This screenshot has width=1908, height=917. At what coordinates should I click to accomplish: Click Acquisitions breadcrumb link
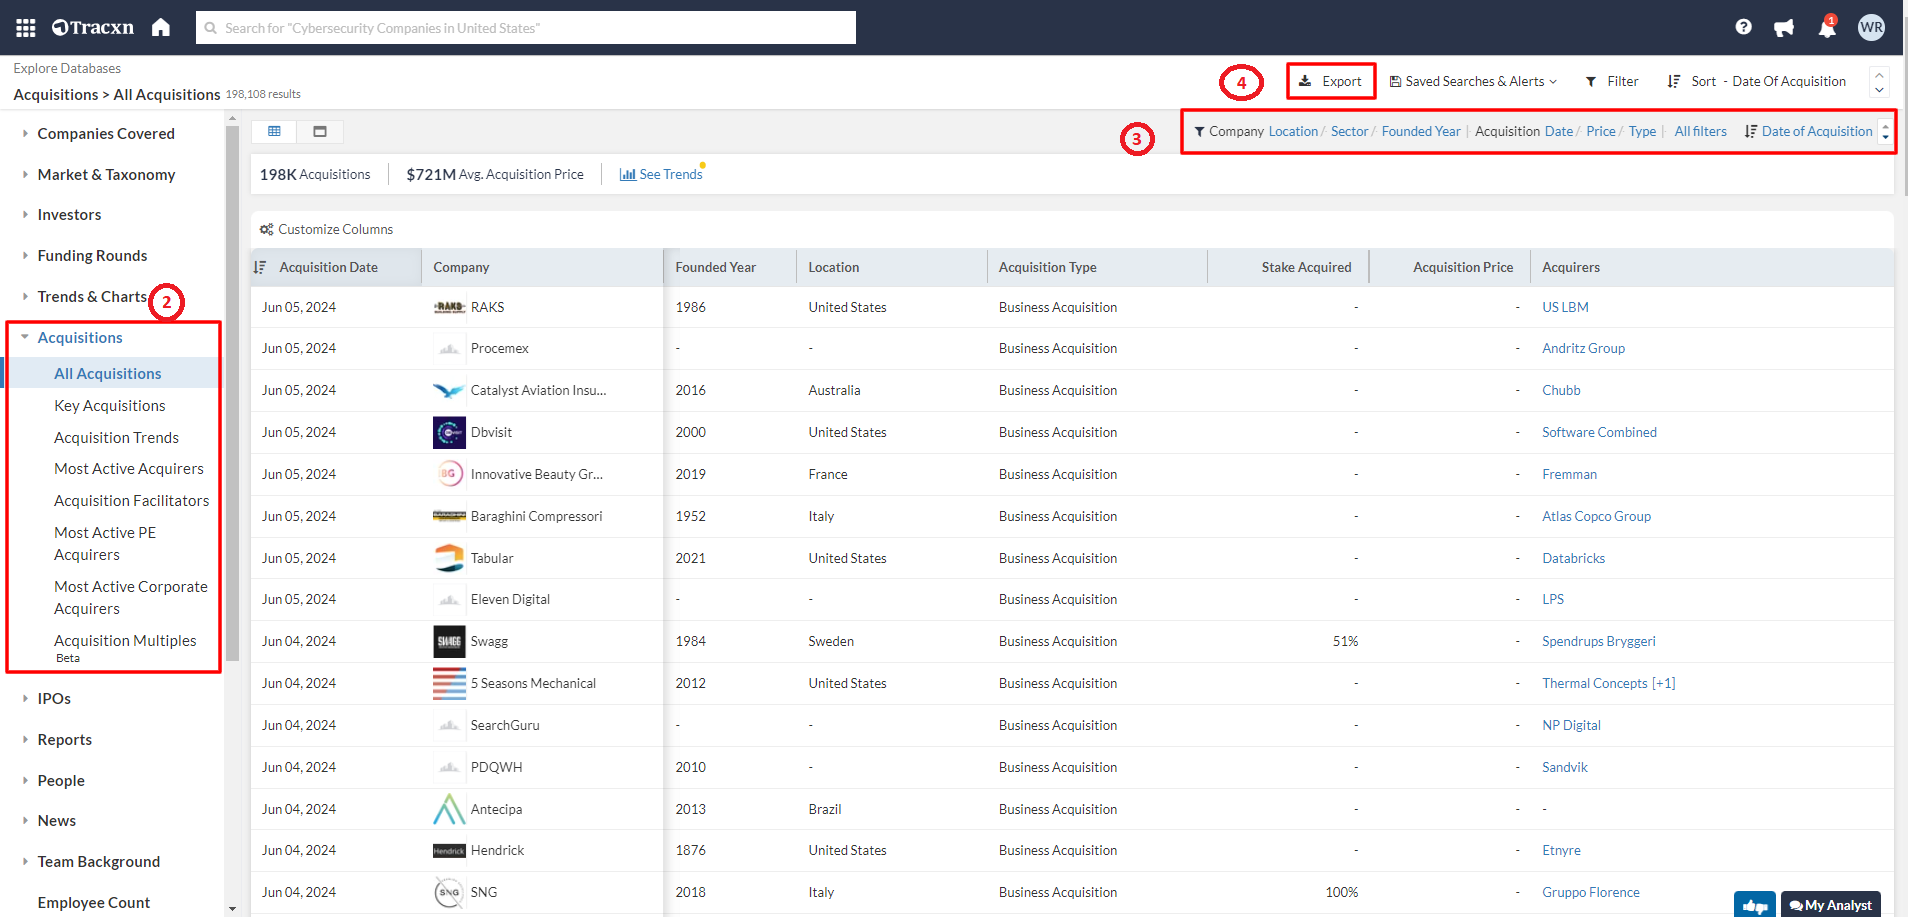pyautogui.click(x=56, y=94)
